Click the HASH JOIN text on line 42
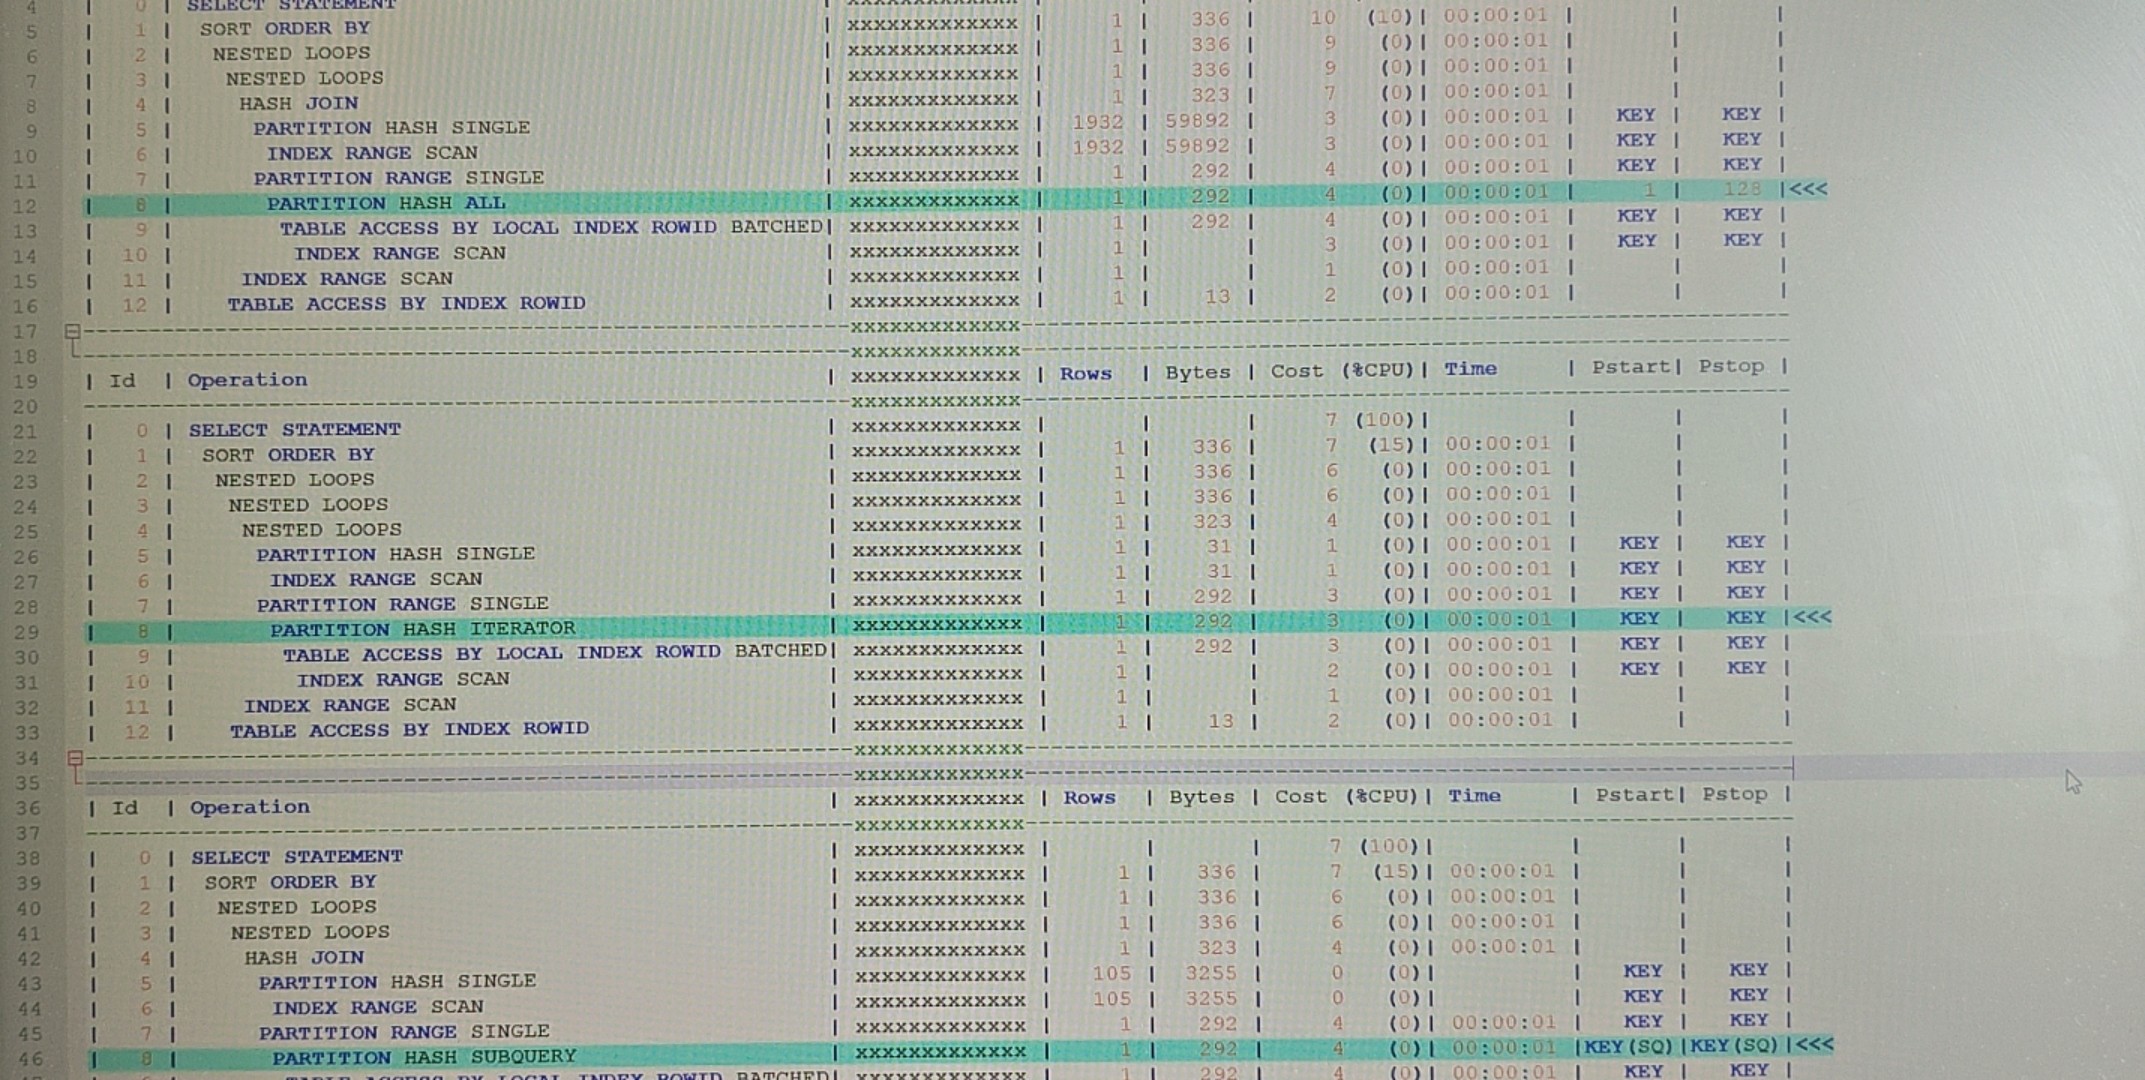2145x1080 pixels. [304, 958]
